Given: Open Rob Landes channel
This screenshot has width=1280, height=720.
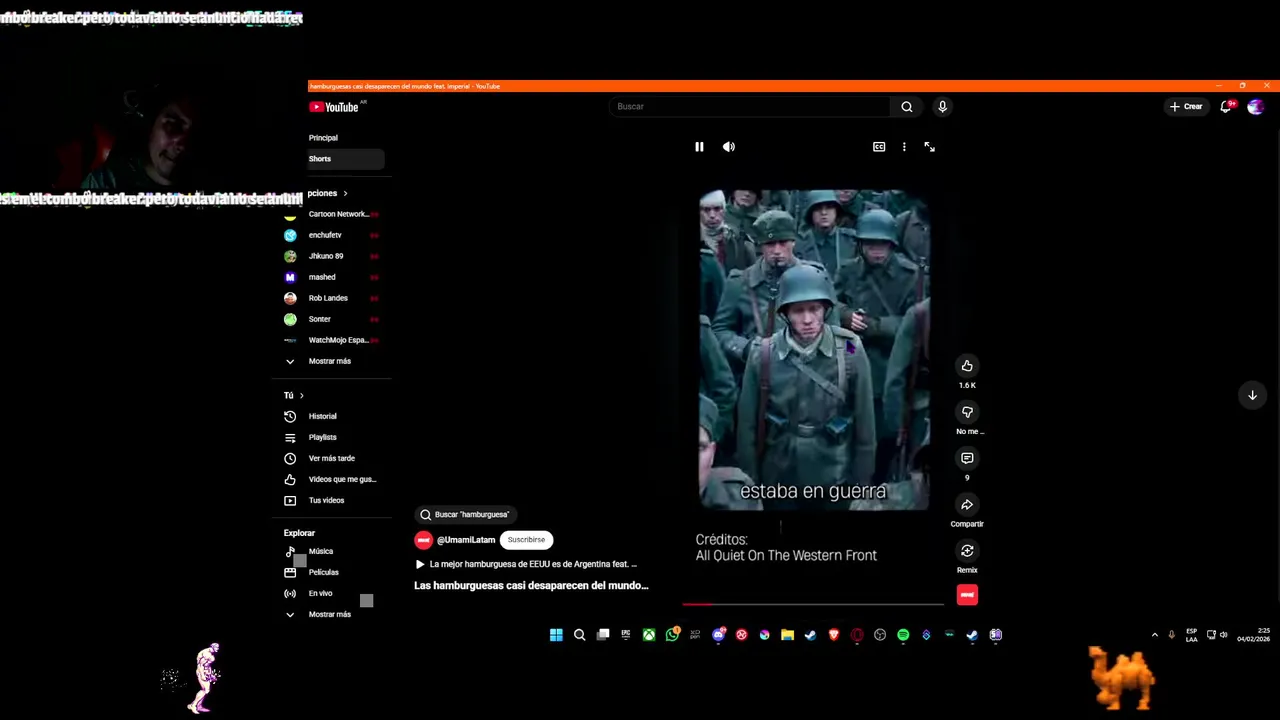Looking at the screenshot, I should point(328,298).
